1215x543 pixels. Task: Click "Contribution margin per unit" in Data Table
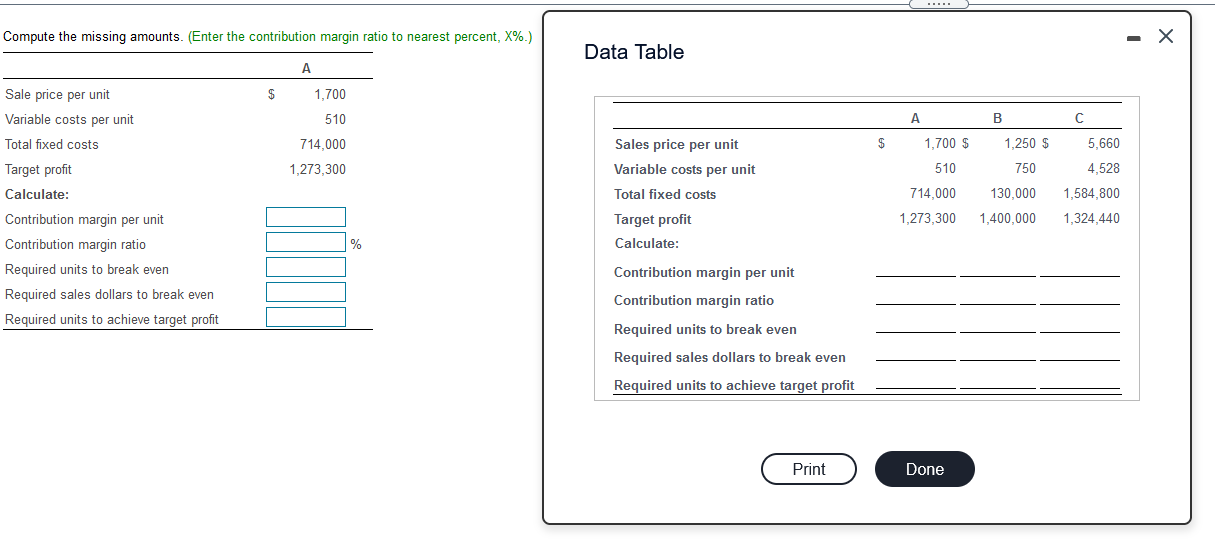point(704,273)
